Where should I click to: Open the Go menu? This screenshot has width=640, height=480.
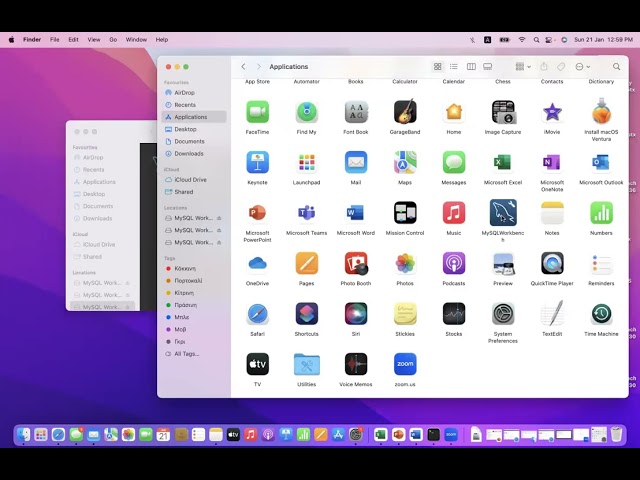pyautogui.click(x=113, y=40)
